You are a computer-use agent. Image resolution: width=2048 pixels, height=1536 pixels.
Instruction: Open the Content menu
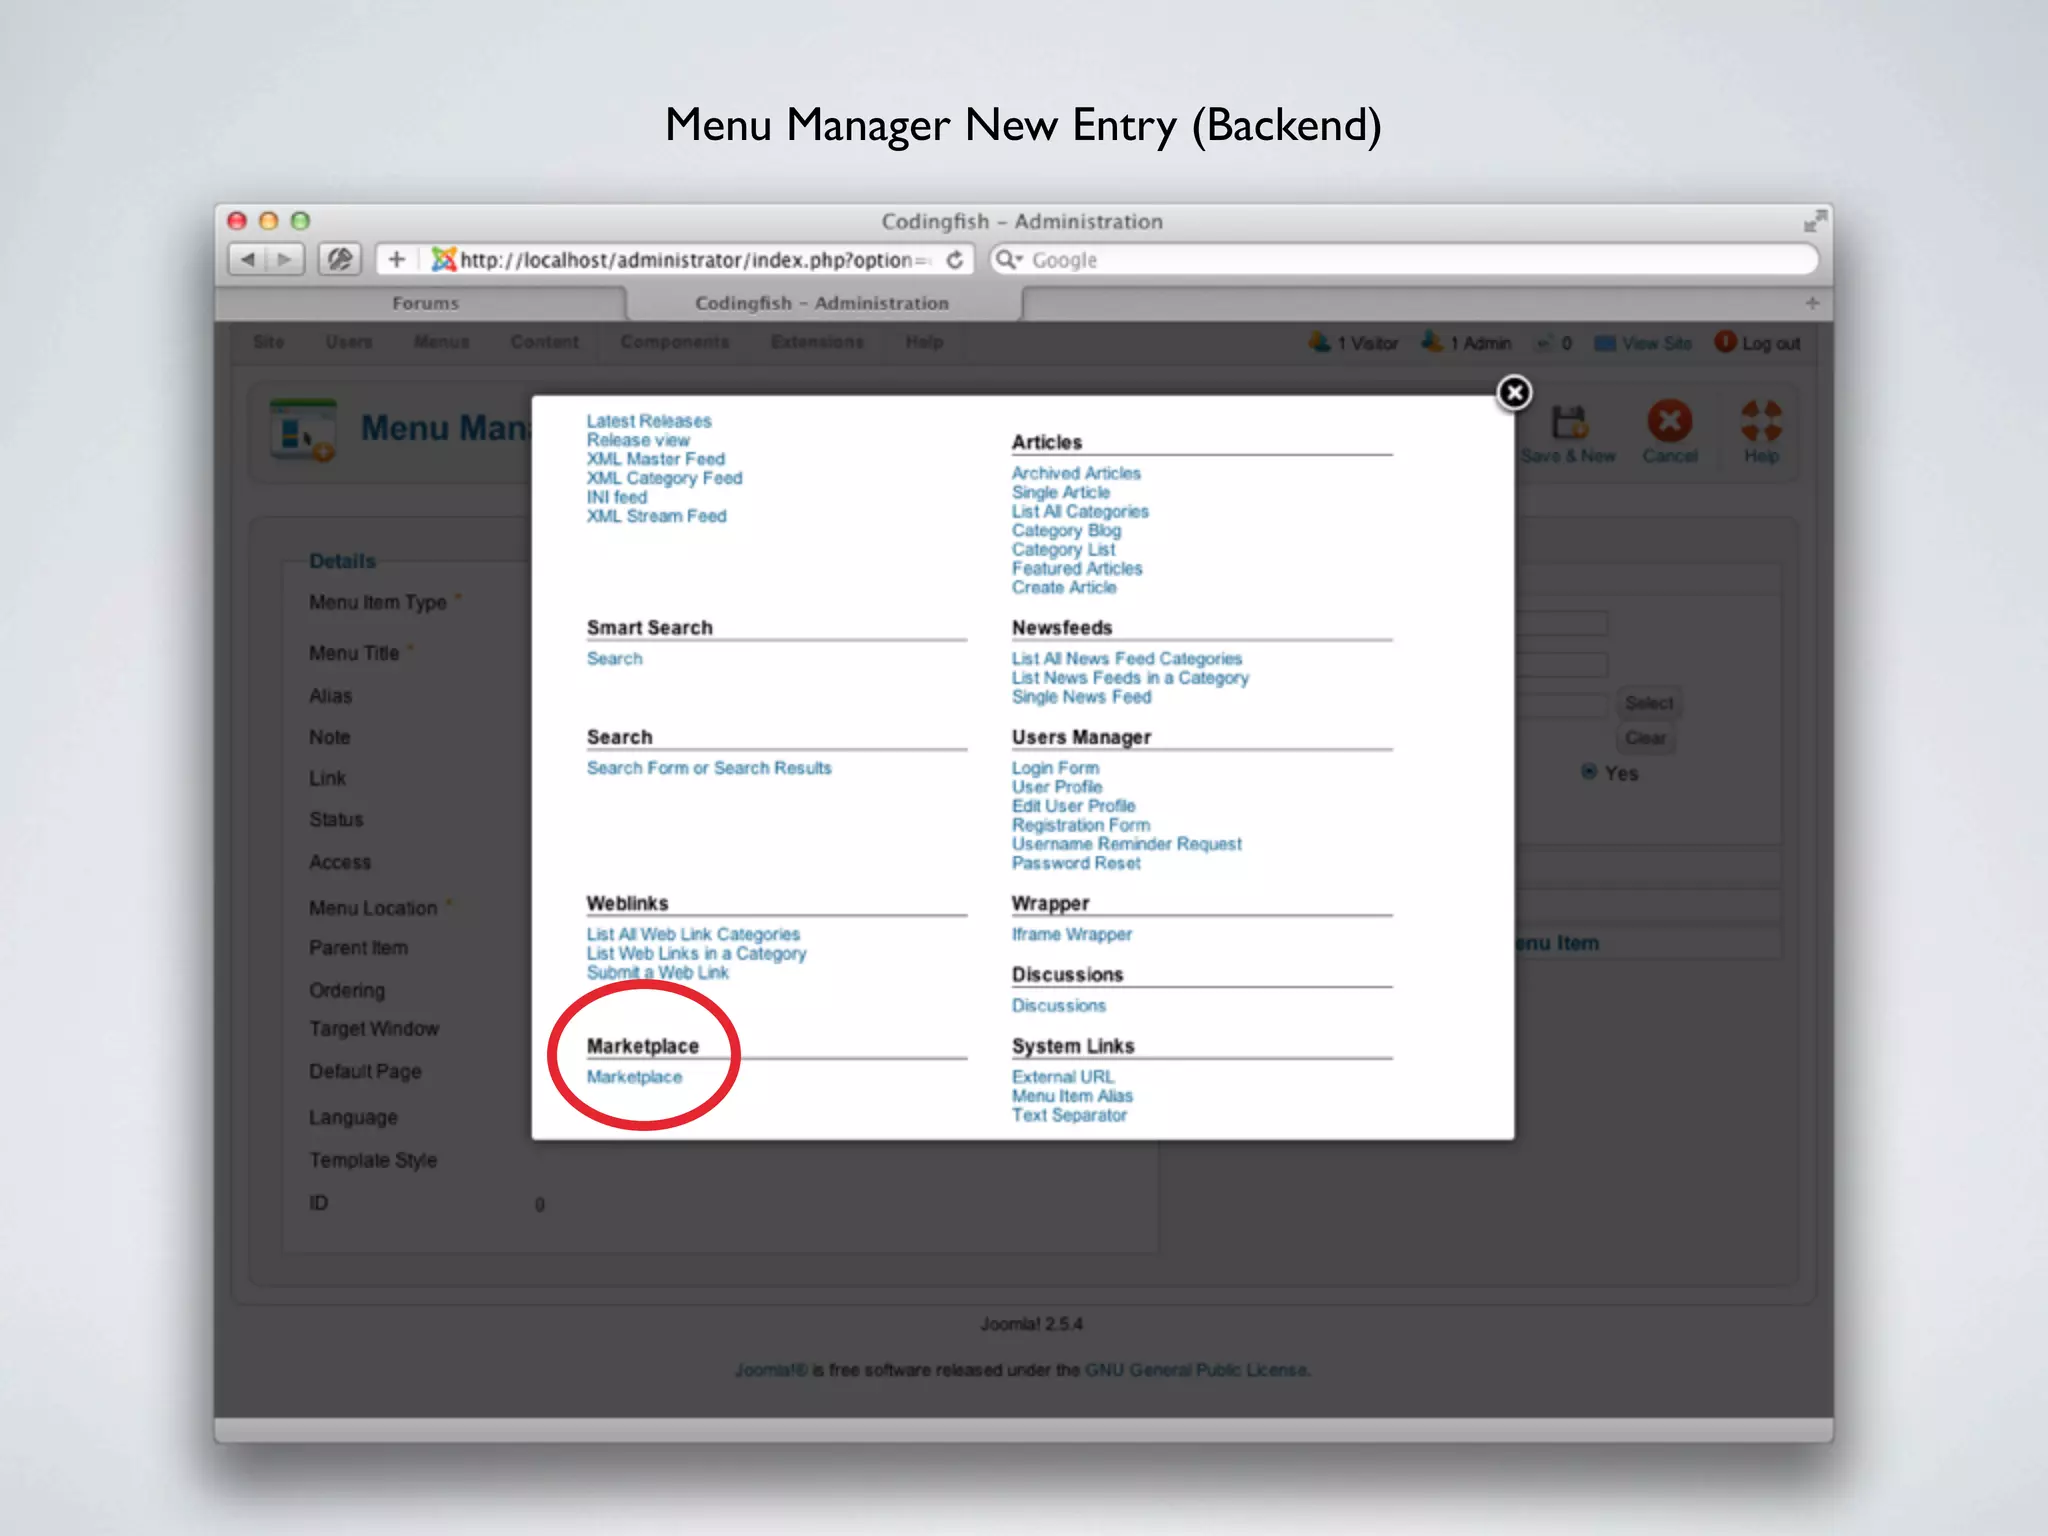(x=544, y=342)
